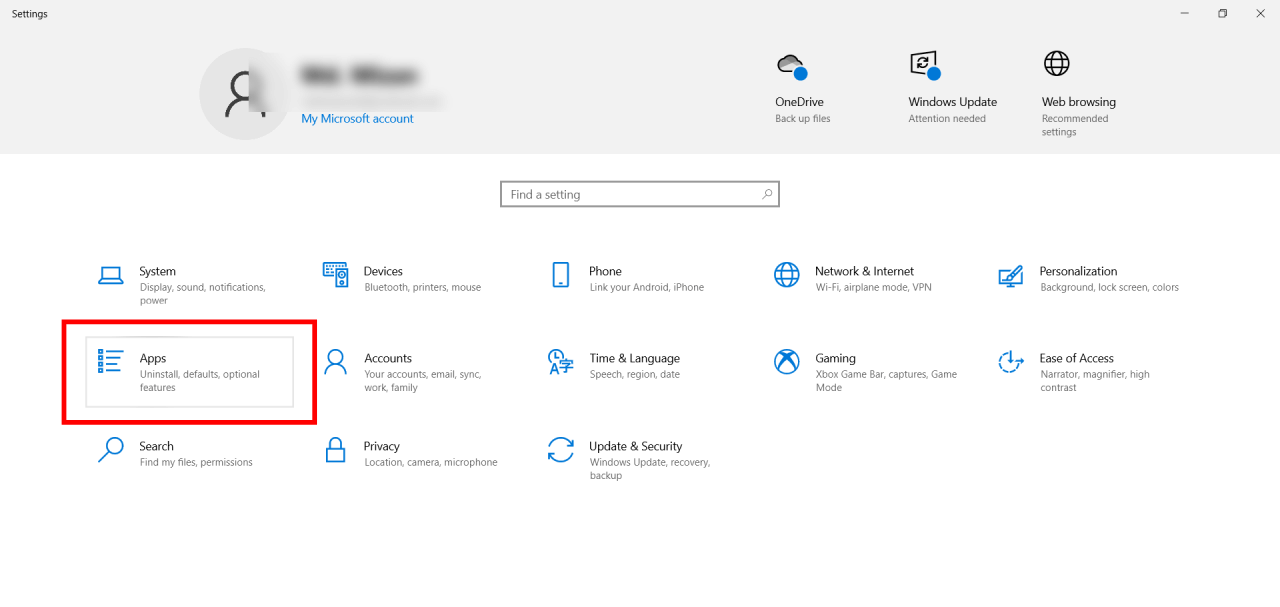
Task: Click the Apps list icon
Action: (110, 362)
